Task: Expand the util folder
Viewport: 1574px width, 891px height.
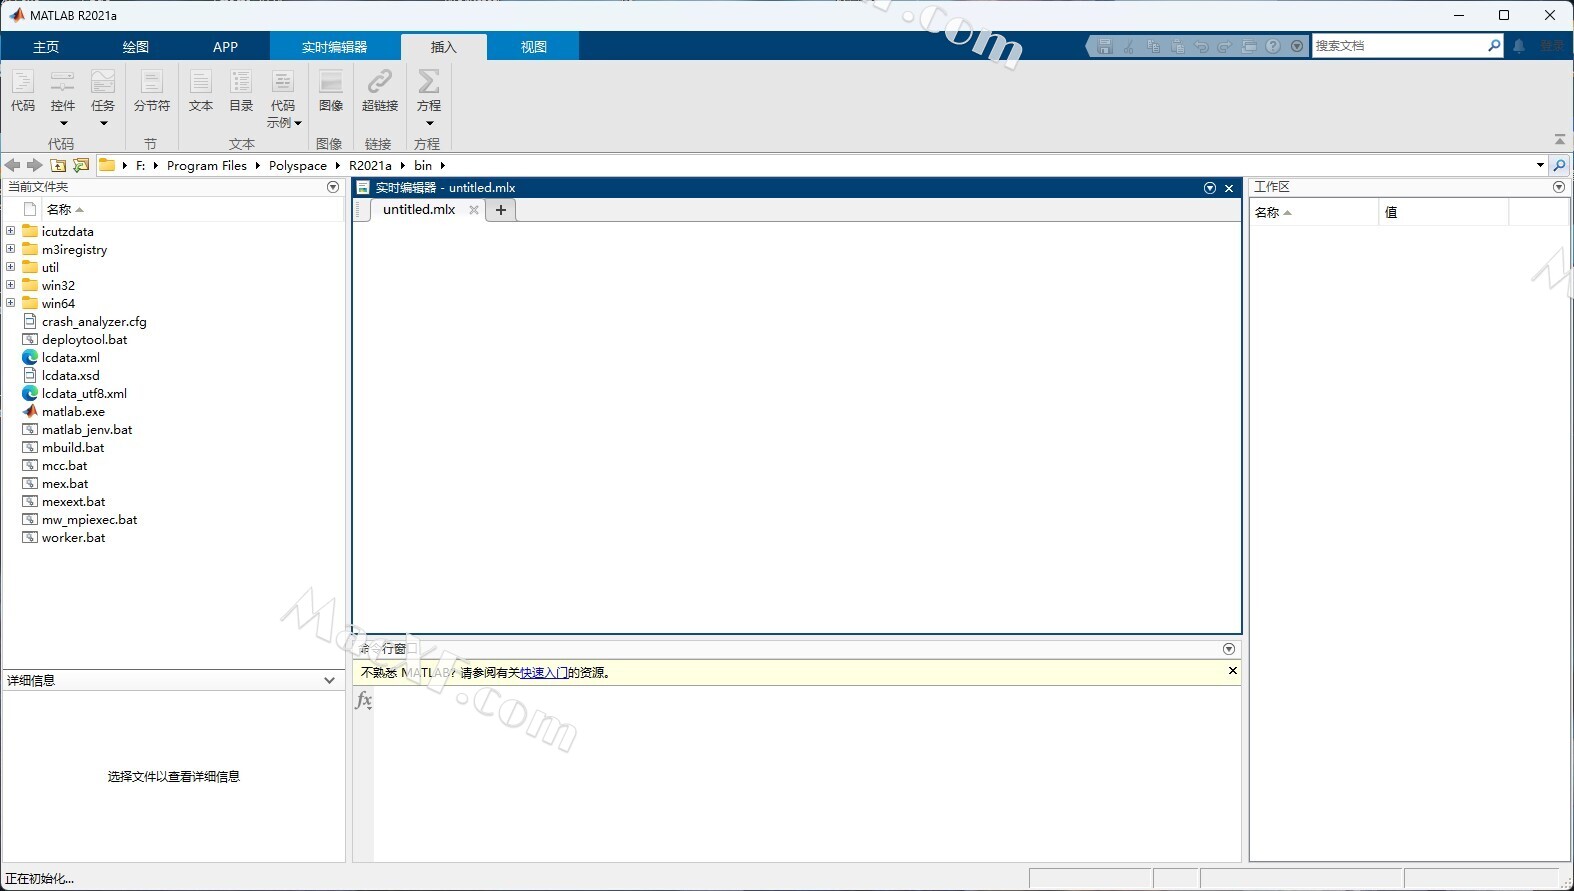Action: 11,267
